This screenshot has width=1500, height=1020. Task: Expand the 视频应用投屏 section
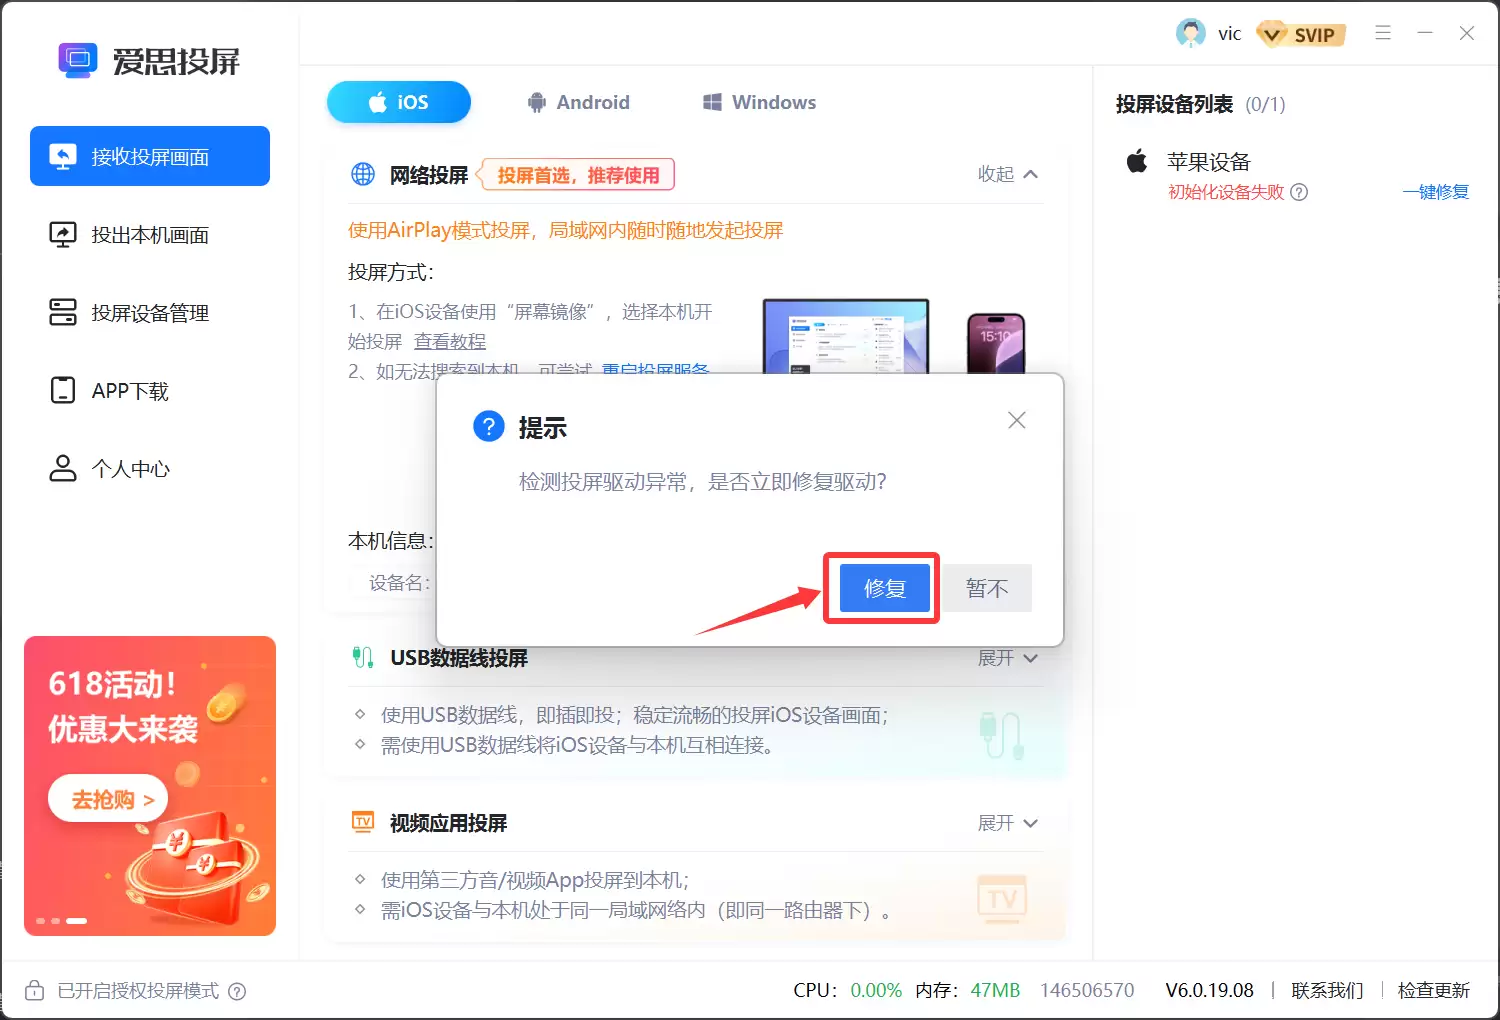(x=1007, y=822)
